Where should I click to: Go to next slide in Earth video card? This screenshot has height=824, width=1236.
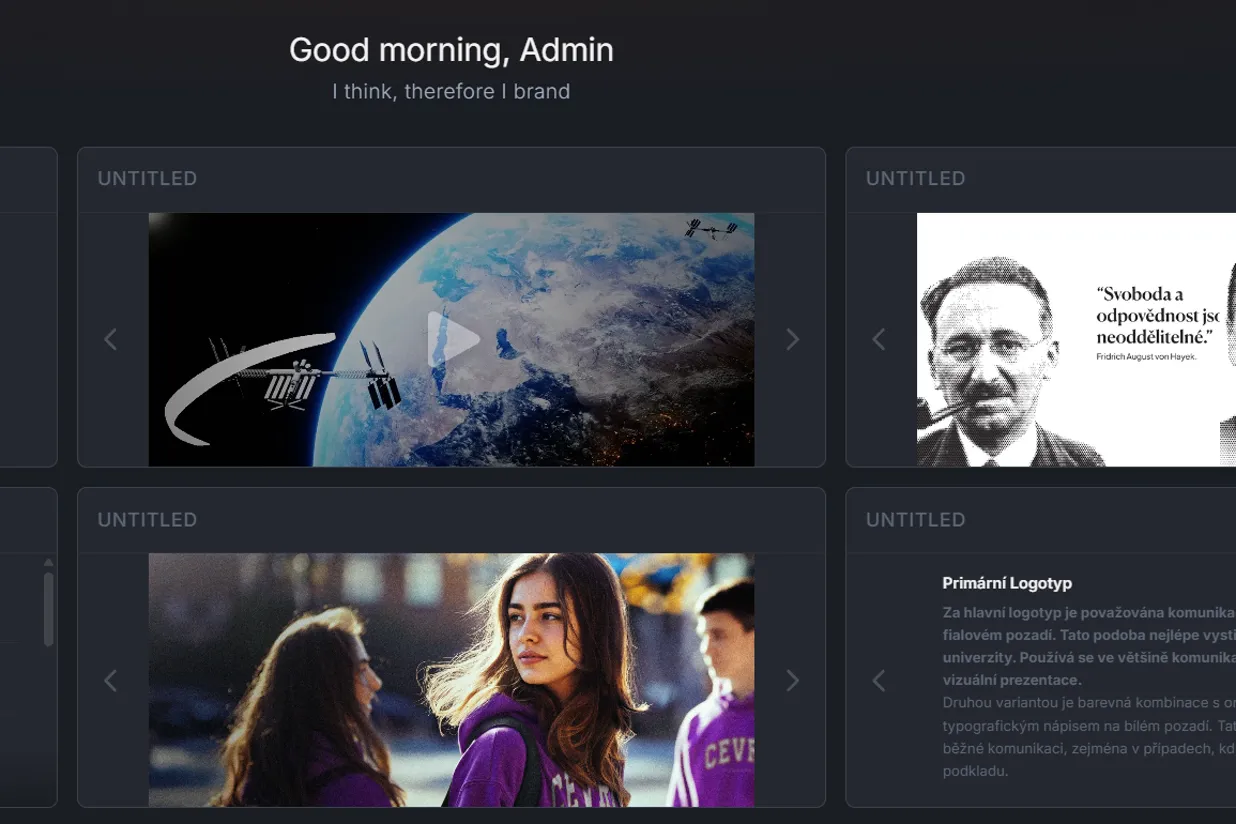click(792, 340)
